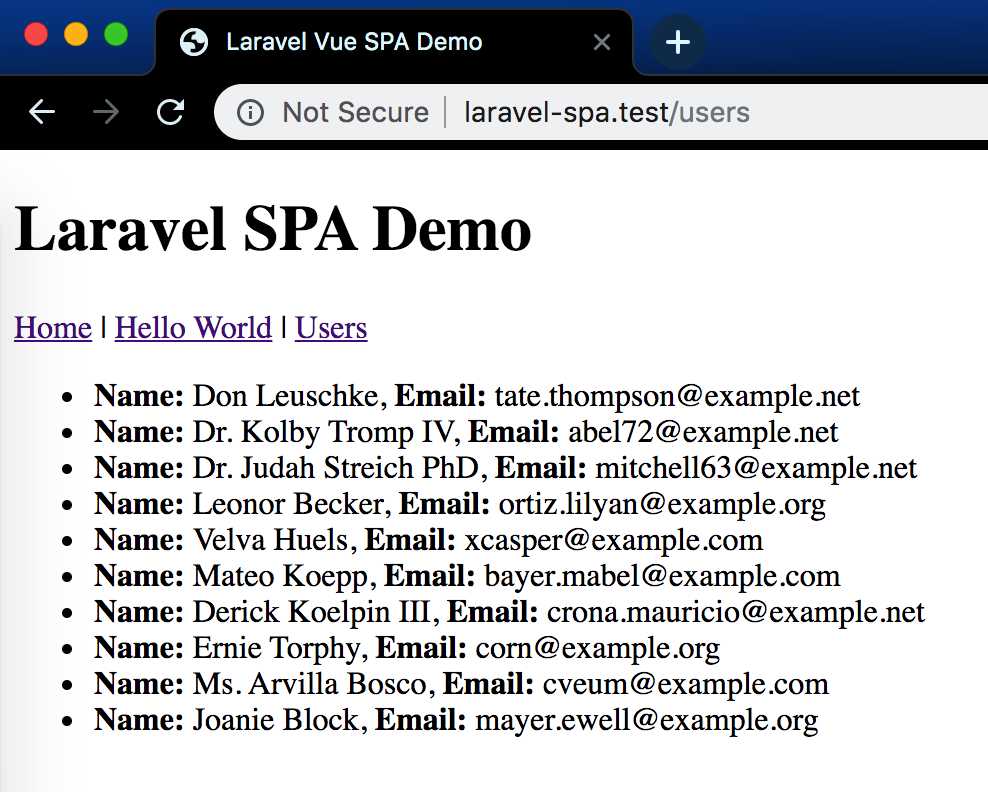This screenshot has width=988, height=792.
Task: Click the address bar URL laravel-spa.test/users
Action: [607, 113]
